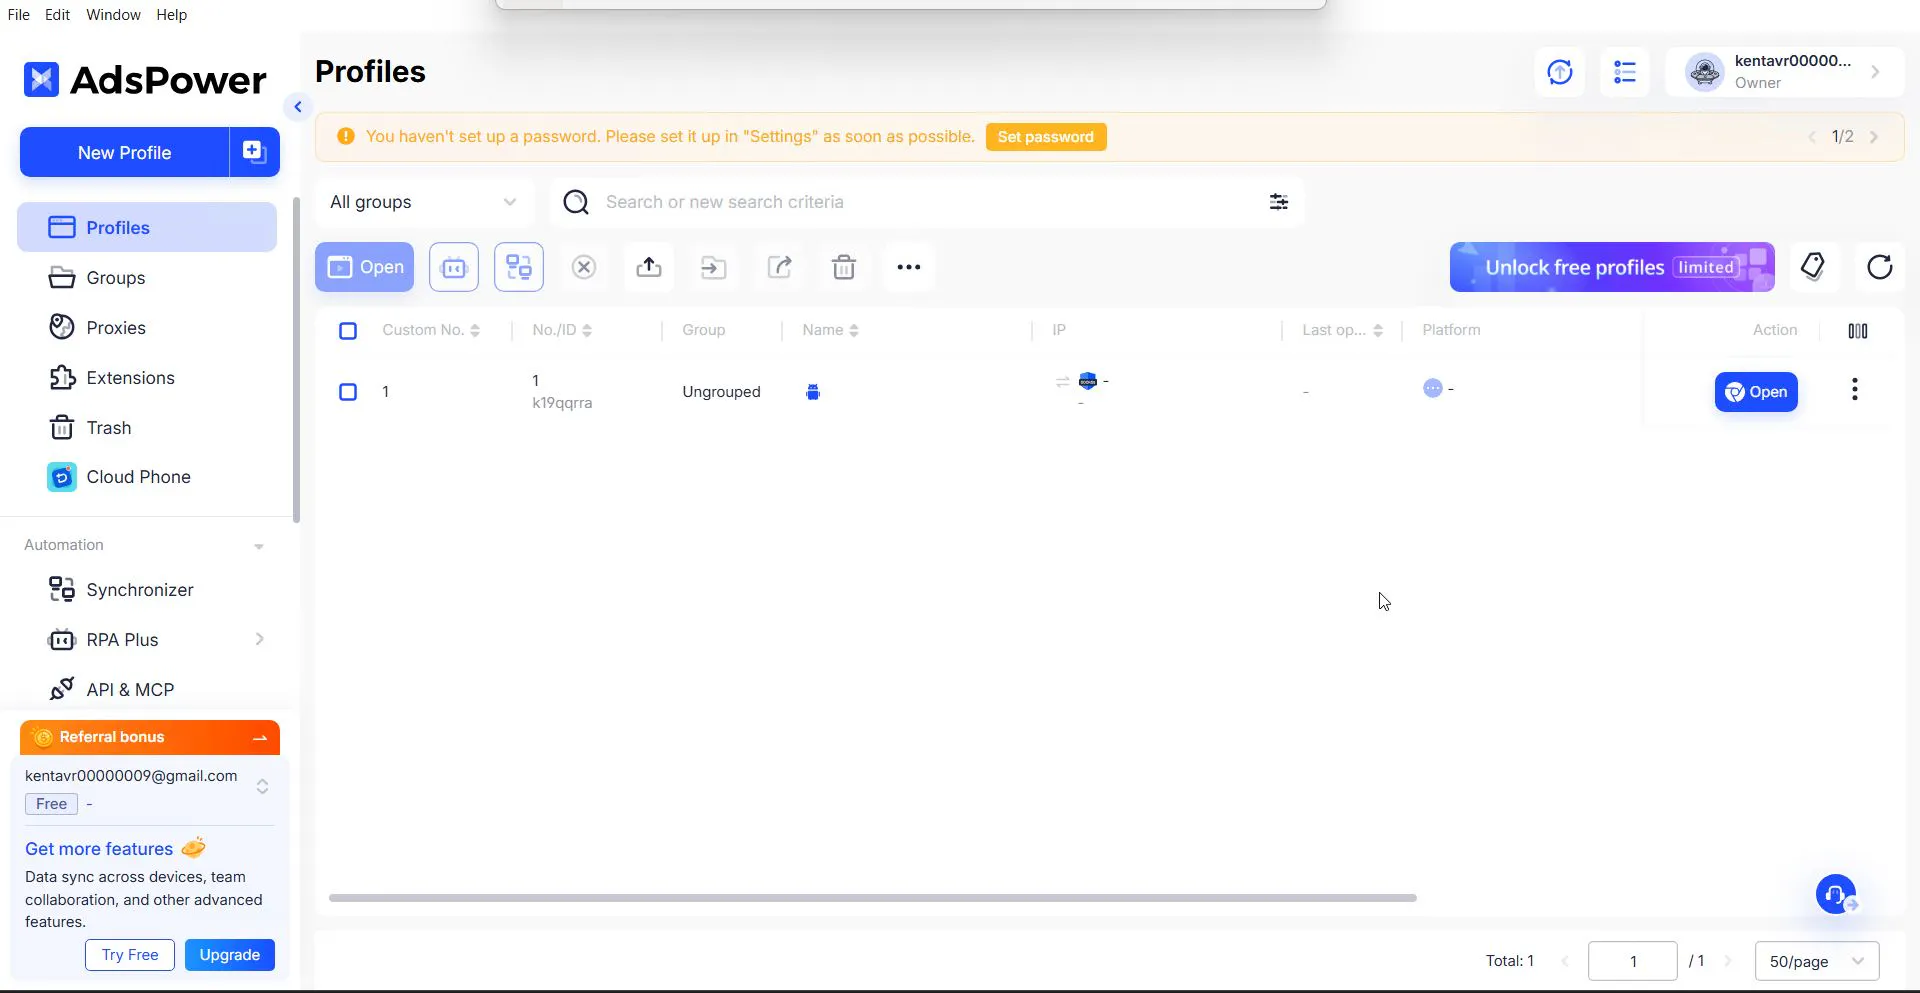
Task: Open profile 1 with the Open button
Action: coord(1756,392)
